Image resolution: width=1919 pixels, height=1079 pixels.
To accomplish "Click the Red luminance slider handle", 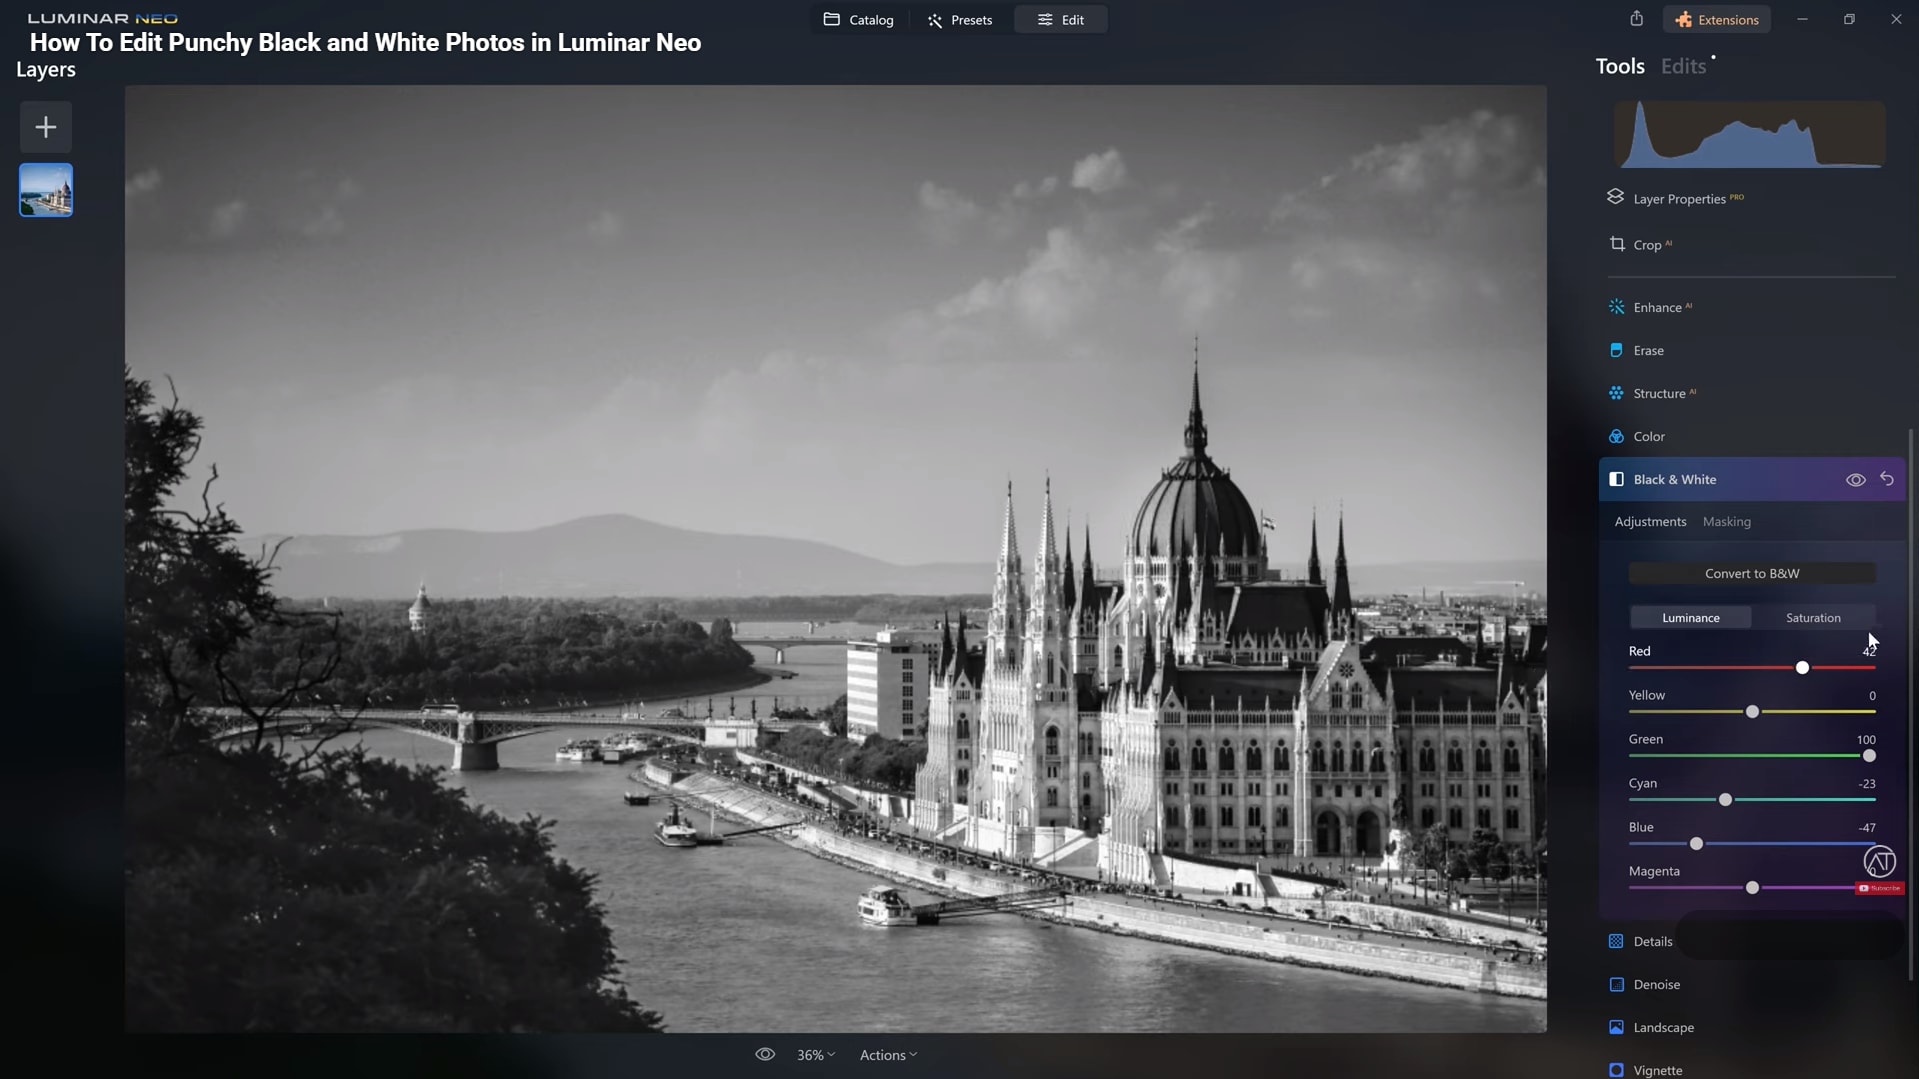I will pos(1802,668).
